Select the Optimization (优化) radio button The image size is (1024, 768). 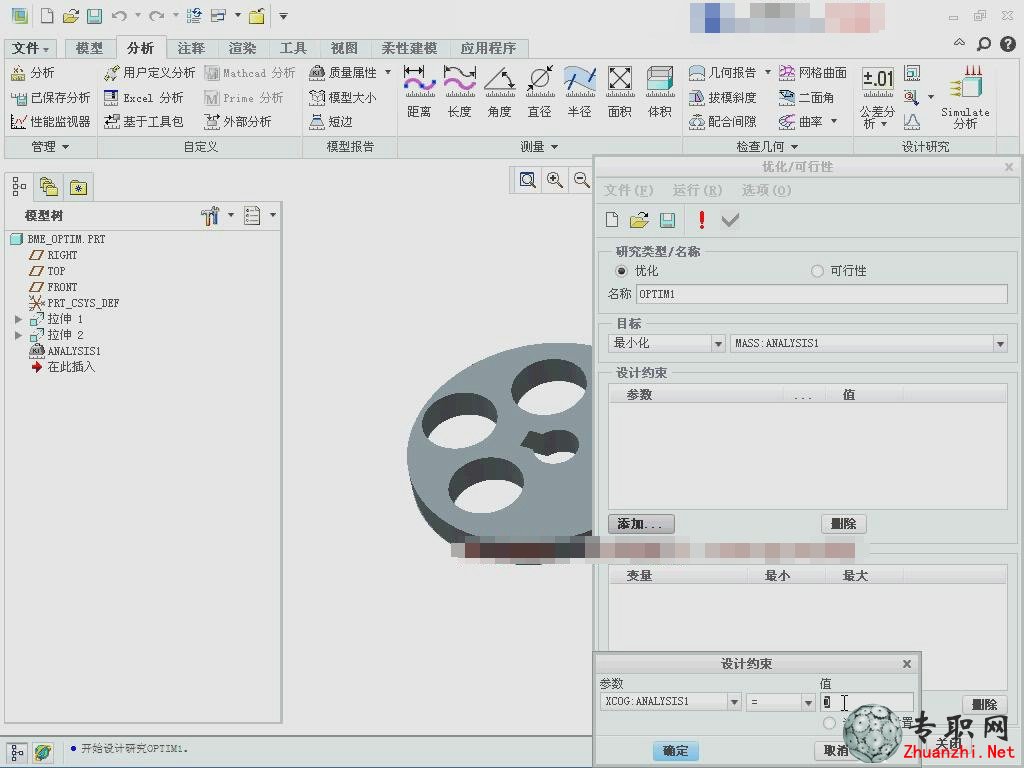621,271
